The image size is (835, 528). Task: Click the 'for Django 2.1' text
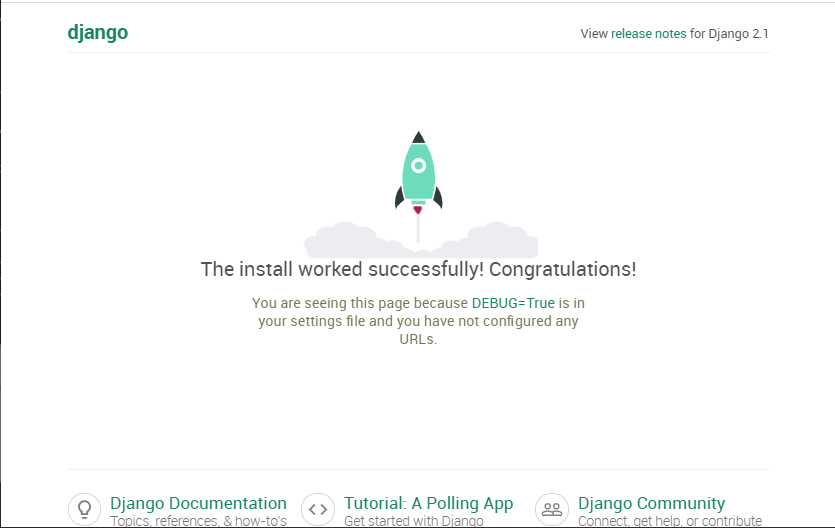click(x=730, y=34)
